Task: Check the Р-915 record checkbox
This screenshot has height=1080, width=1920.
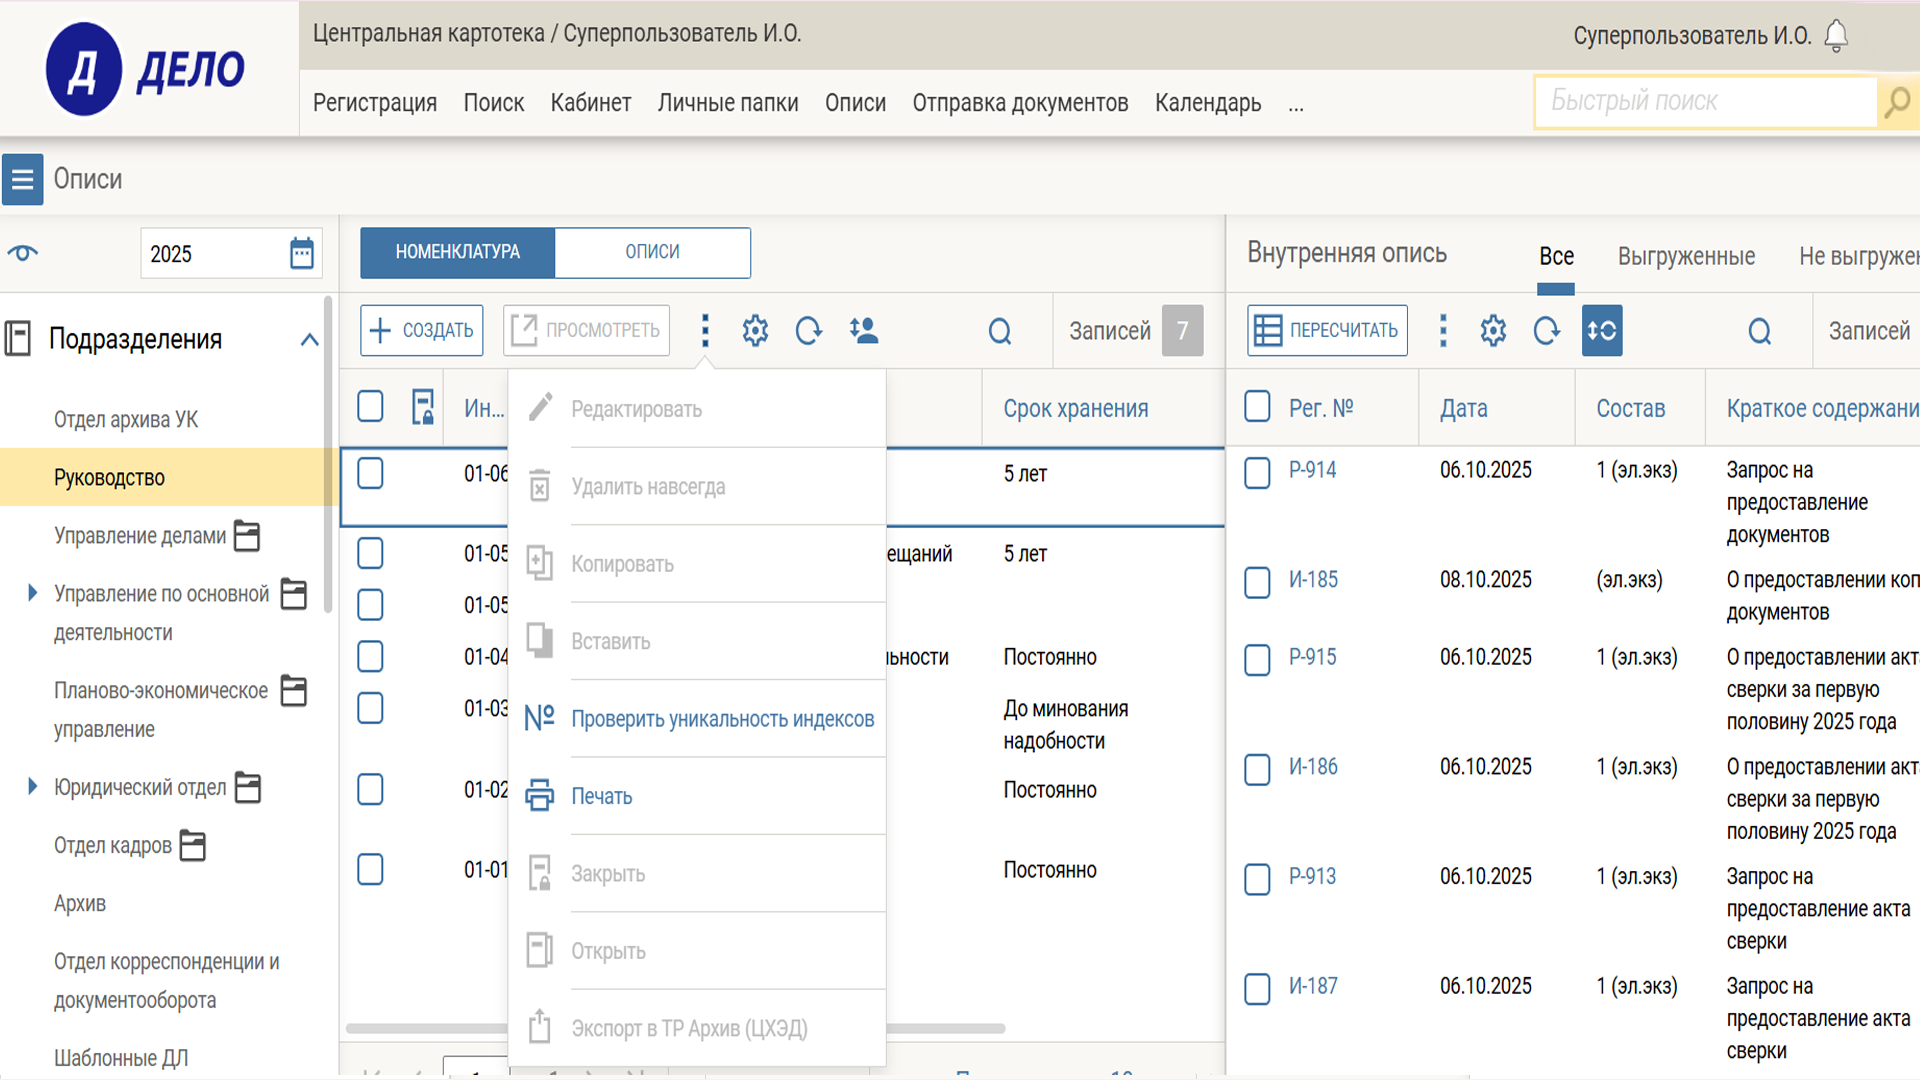Action: click(1257, 660)
